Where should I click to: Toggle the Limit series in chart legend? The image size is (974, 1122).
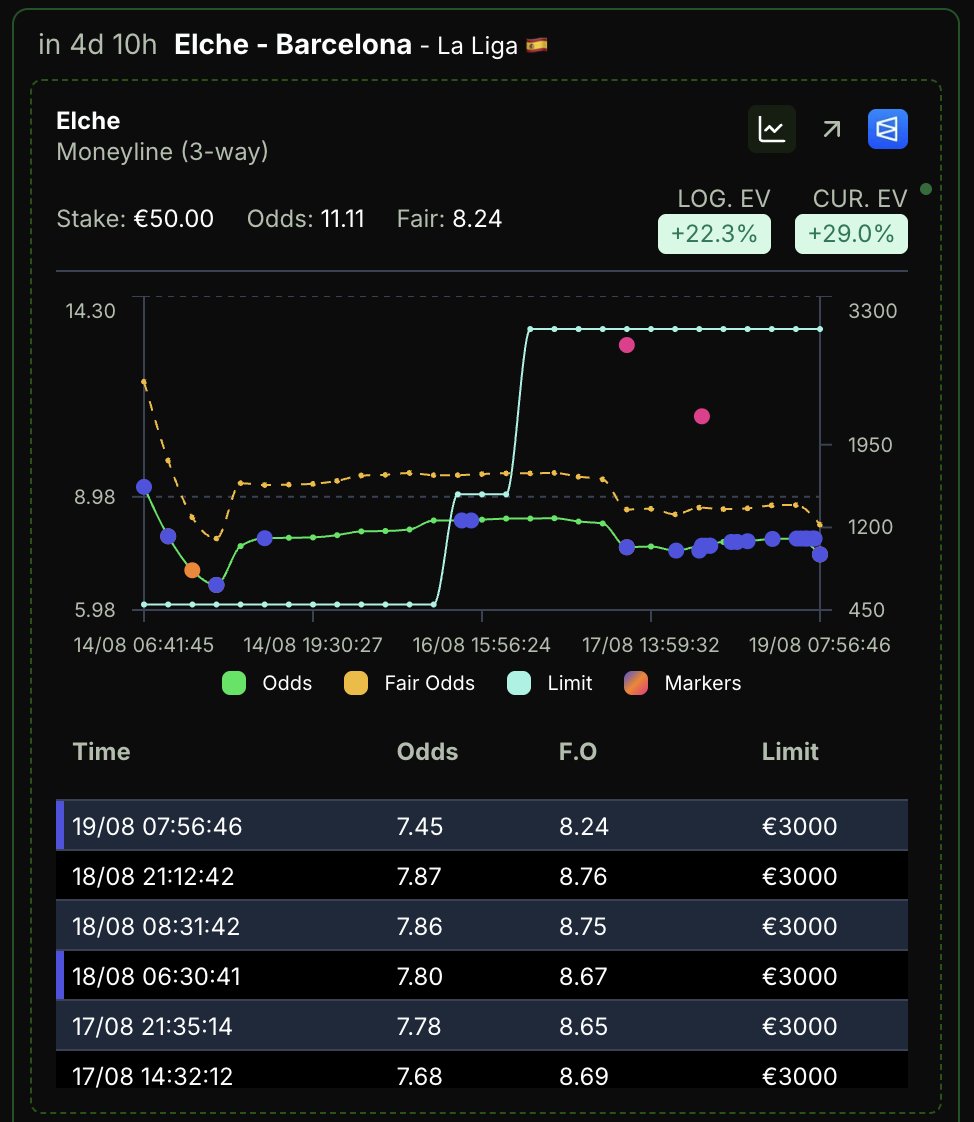(x=550, y=683)
